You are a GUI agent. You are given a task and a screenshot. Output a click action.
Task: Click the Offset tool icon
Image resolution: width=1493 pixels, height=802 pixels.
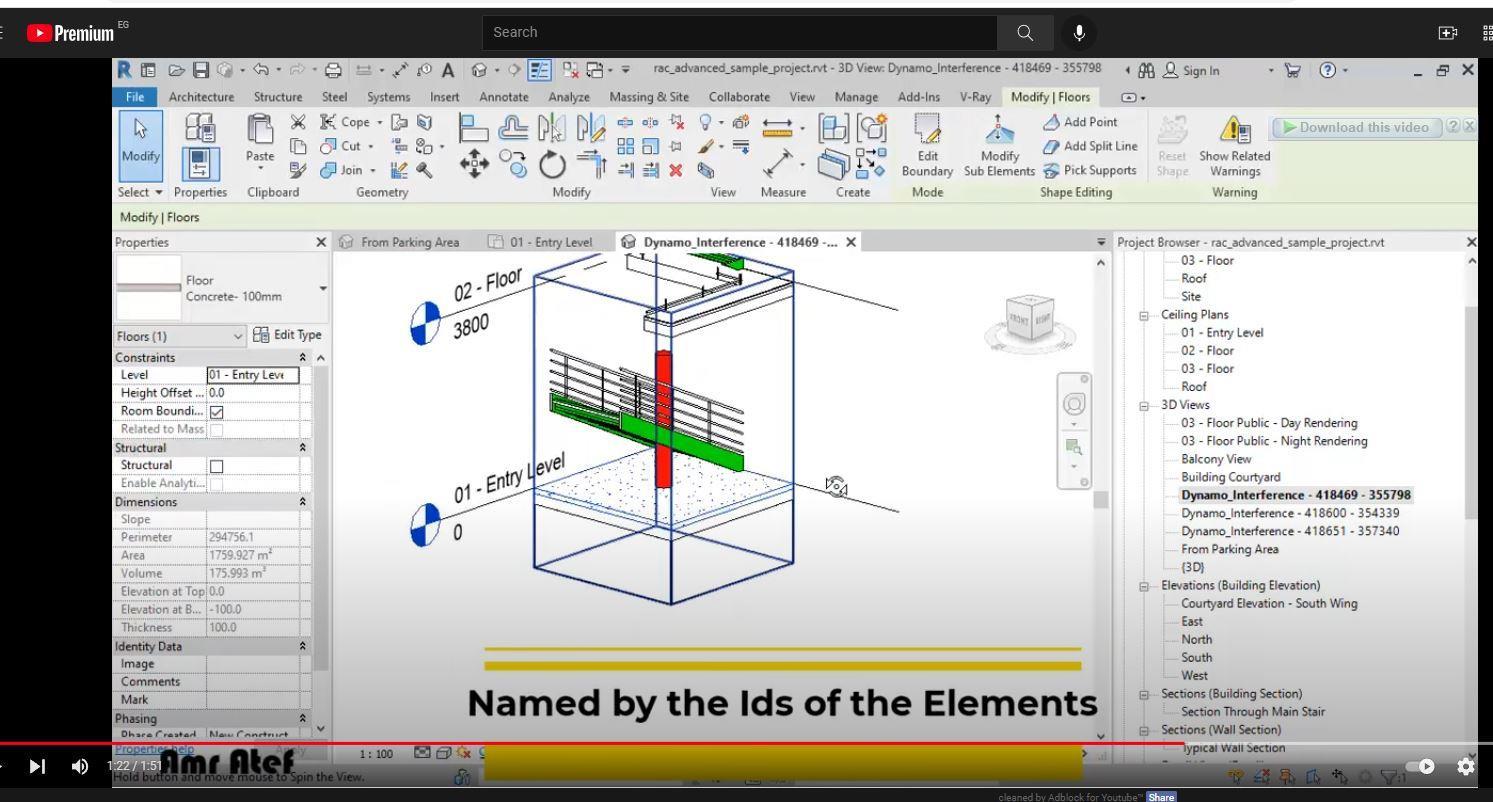(x=513, y=127)
